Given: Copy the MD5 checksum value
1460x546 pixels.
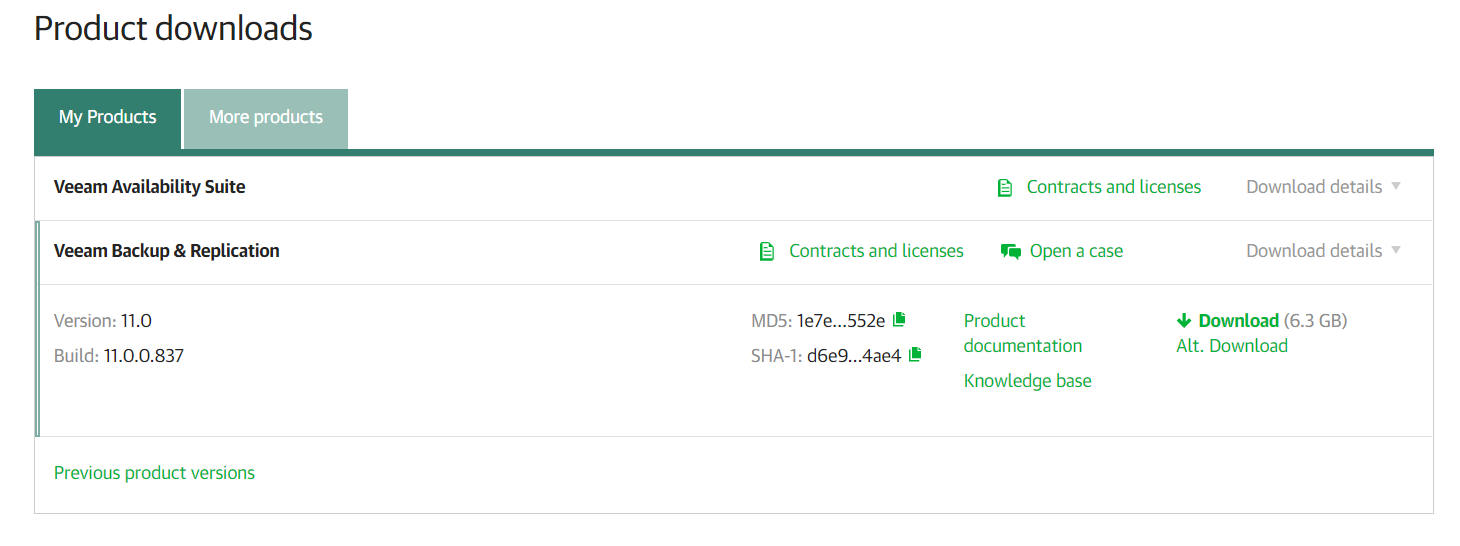Looking at the screenshot, I should coord(899,320).
